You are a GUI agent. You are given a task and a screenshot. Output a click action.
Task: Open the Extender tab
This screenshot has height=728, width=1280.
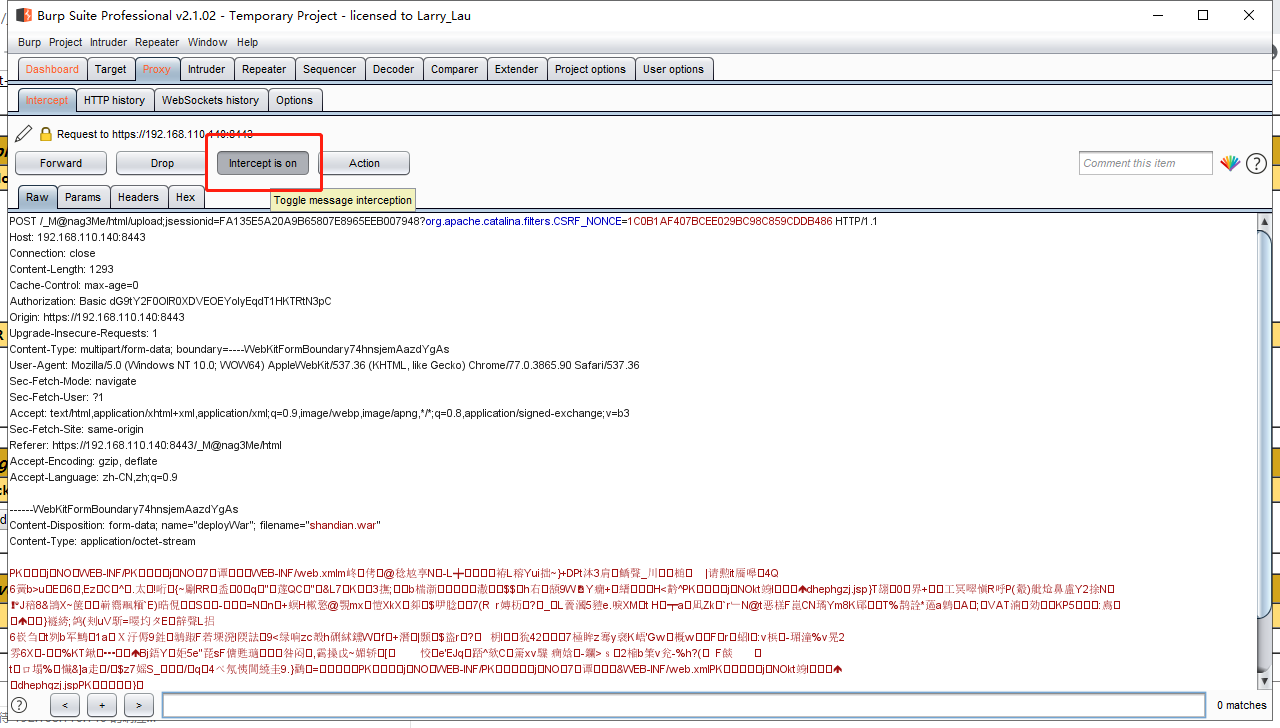pyautogui.click(x=517, y=69)
